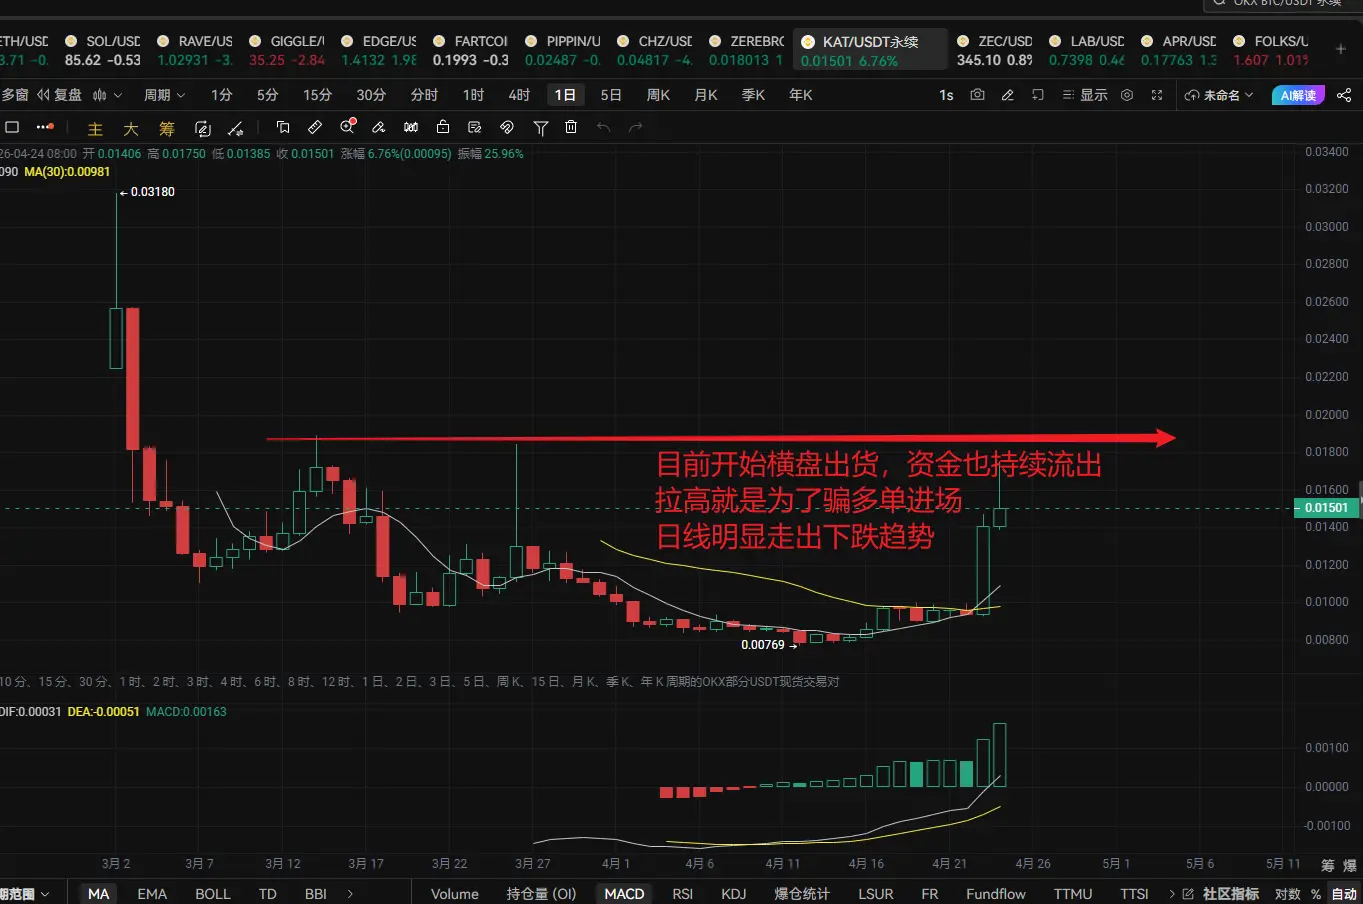Share the chart via share icon
The width and height of the screenshot is (1363, 904).
tap(1344, 95)
